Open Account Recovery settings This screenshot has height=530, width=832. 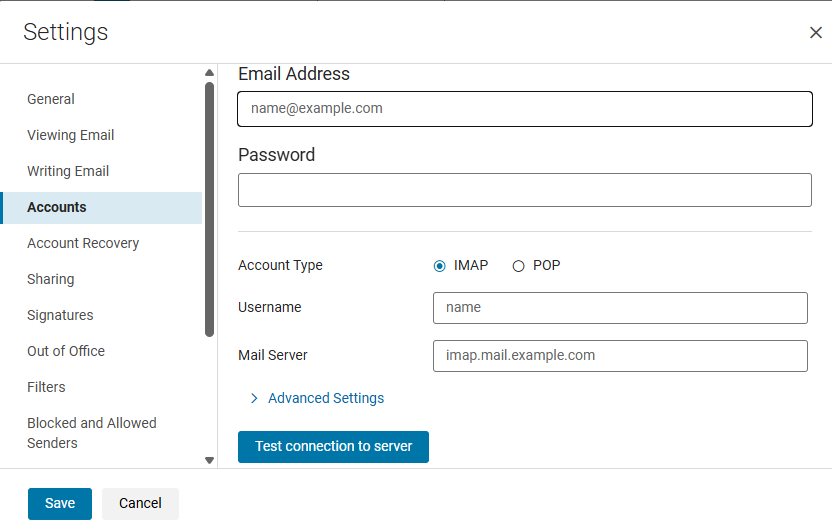83,243
